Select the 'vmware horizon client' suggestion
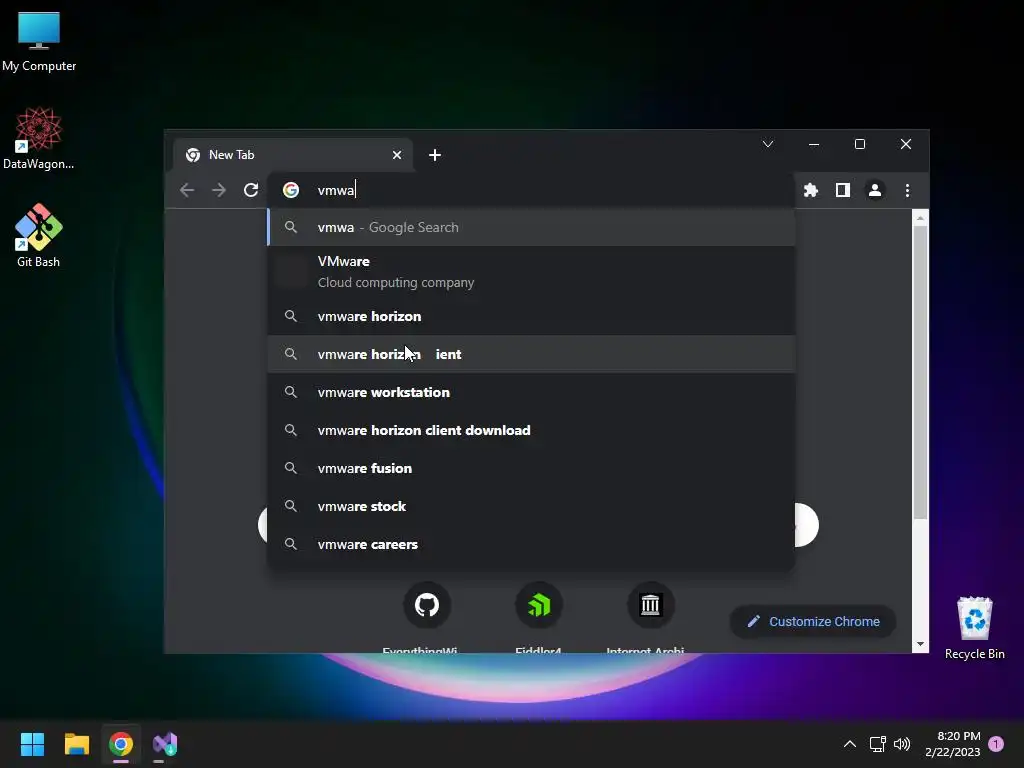Screen dimensions: 1024x768 [x=531, y=354]
